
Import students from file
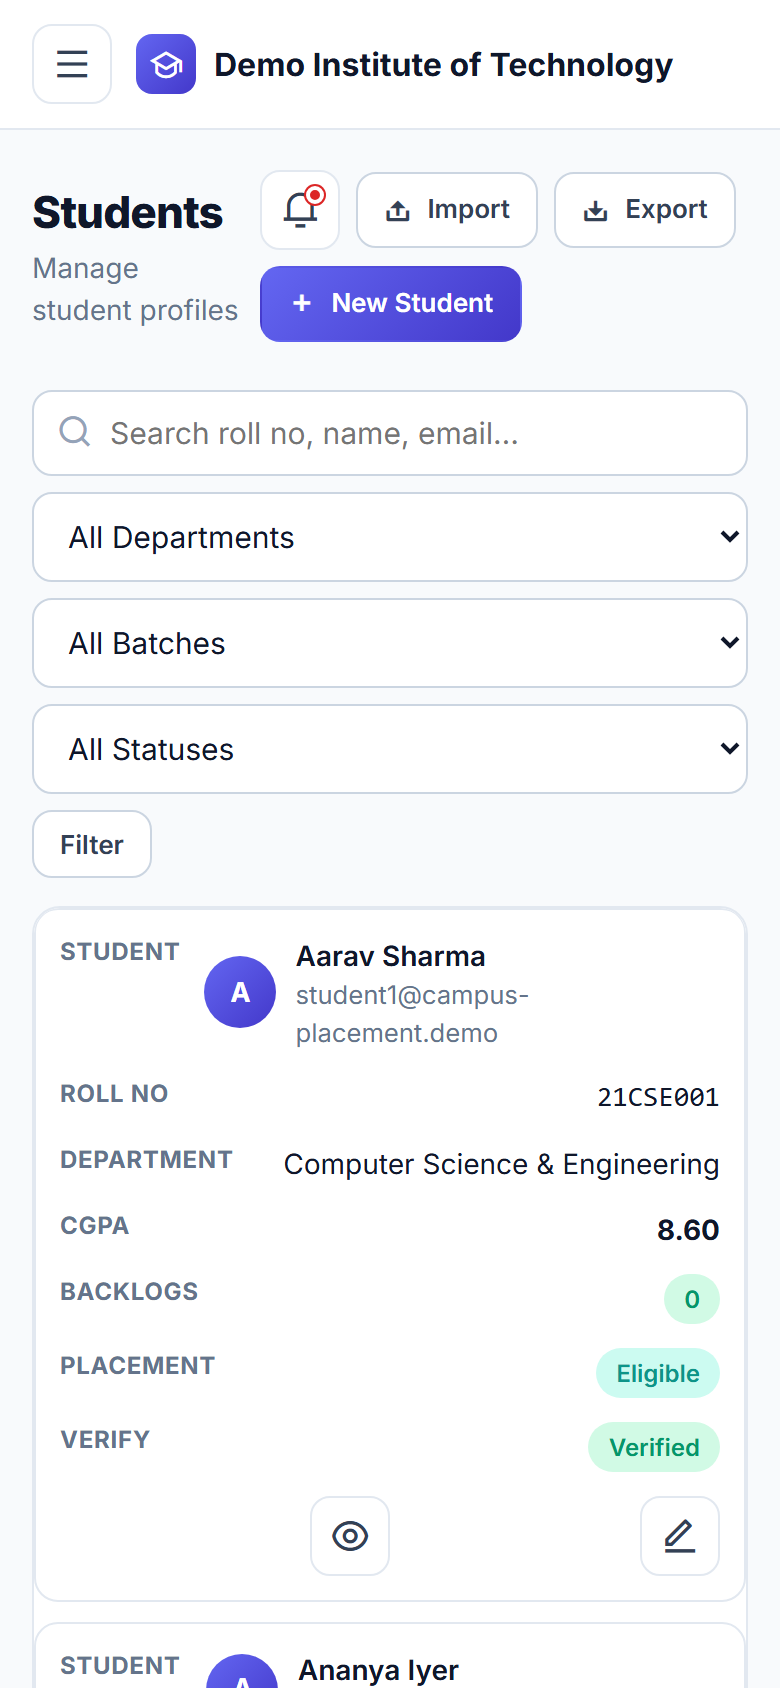click(x=447, y=210)
